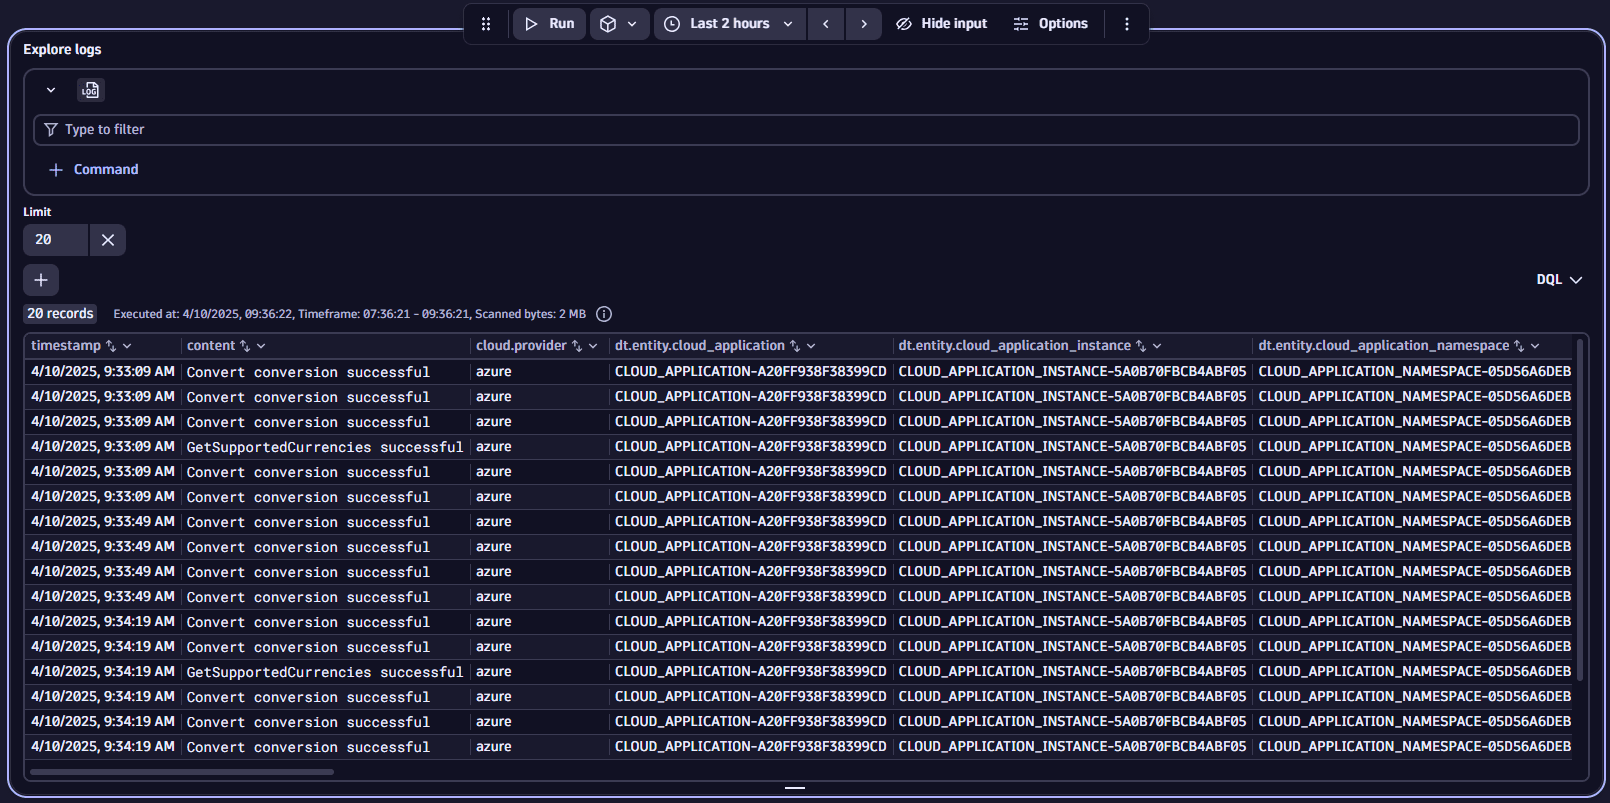Add a Command to the query

[94, 170]
